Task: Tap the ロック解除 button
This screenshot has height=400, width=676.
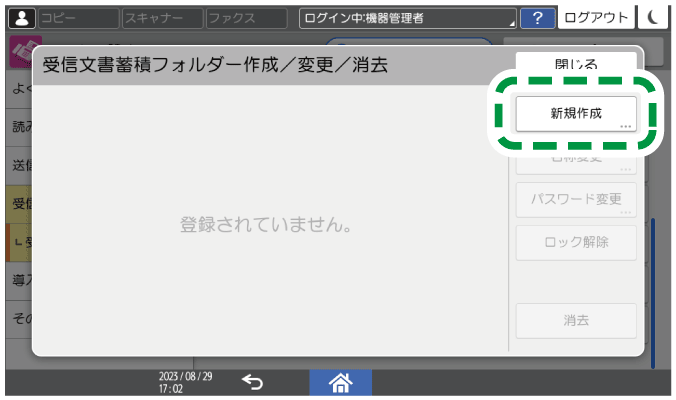Action: (x=576, y=243)
